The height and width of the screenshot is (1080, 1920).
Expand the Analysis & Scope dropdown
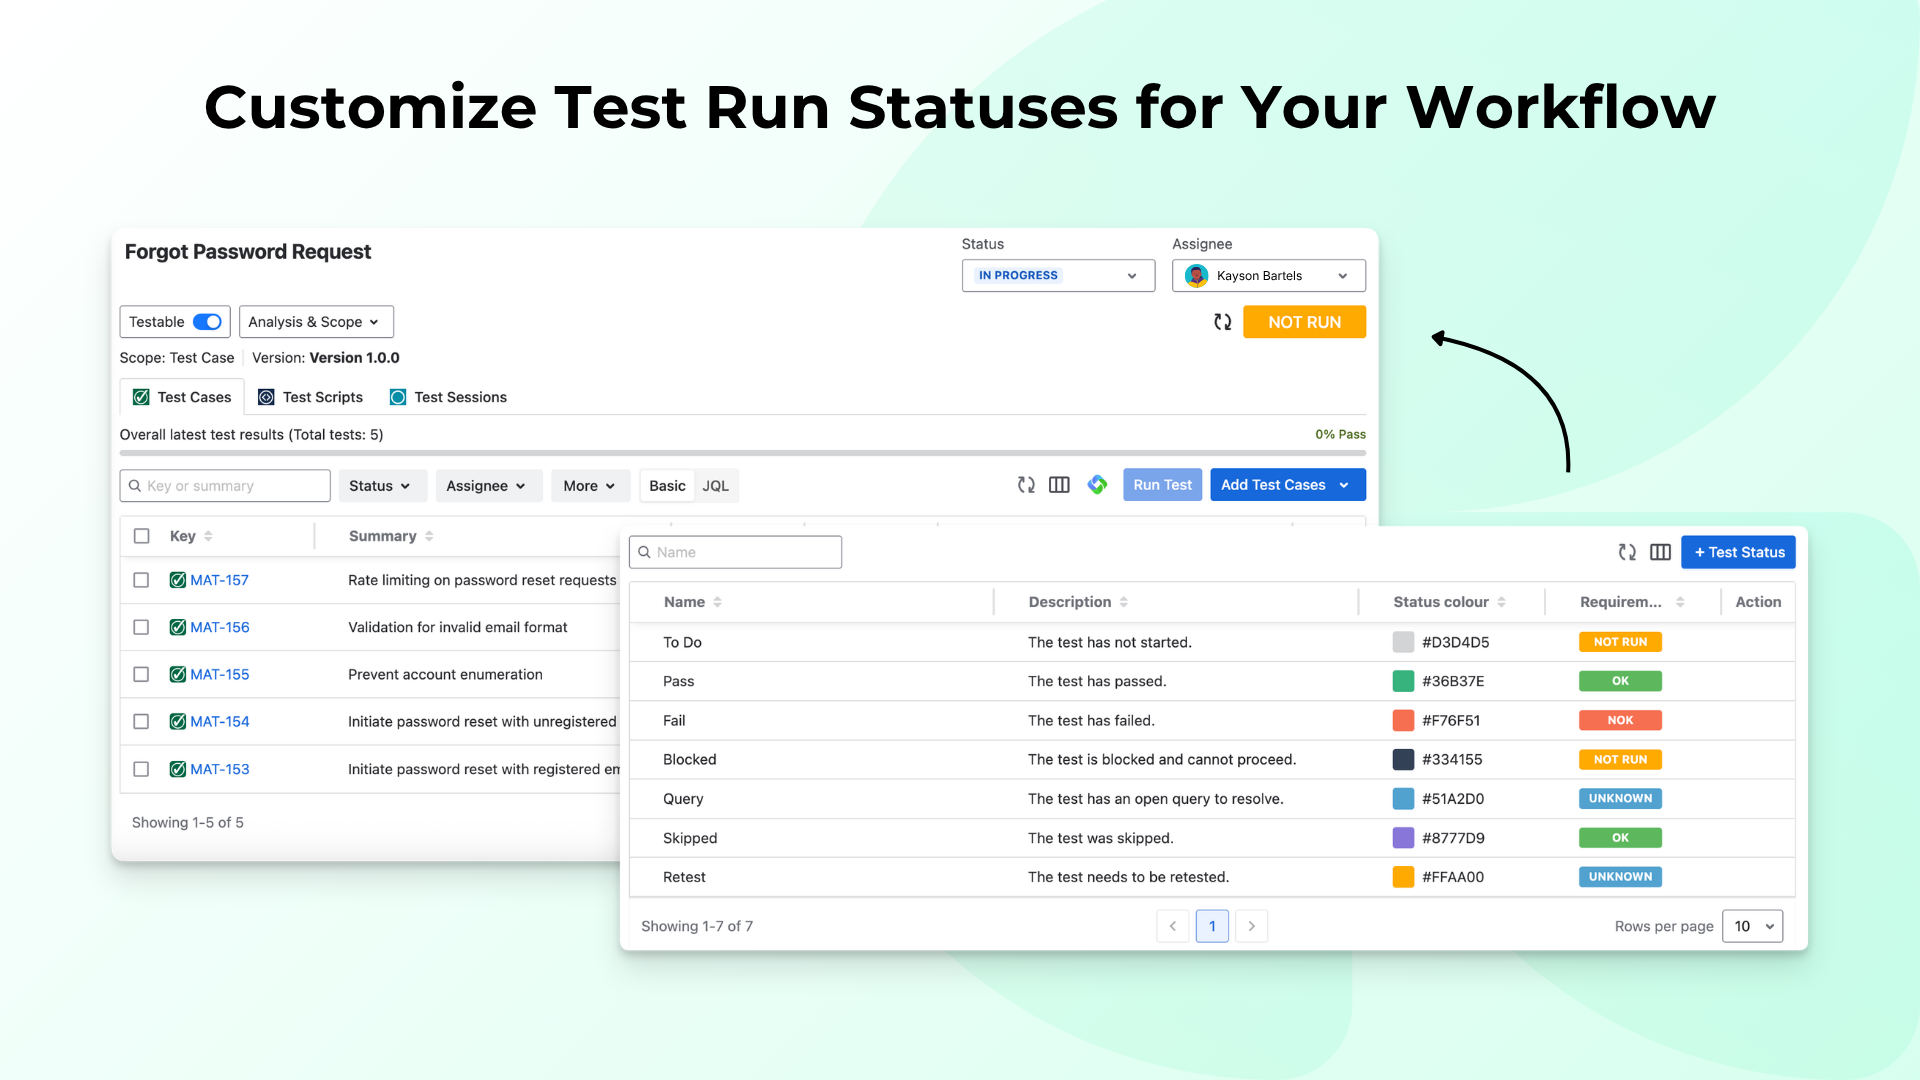tap(316, 322)
